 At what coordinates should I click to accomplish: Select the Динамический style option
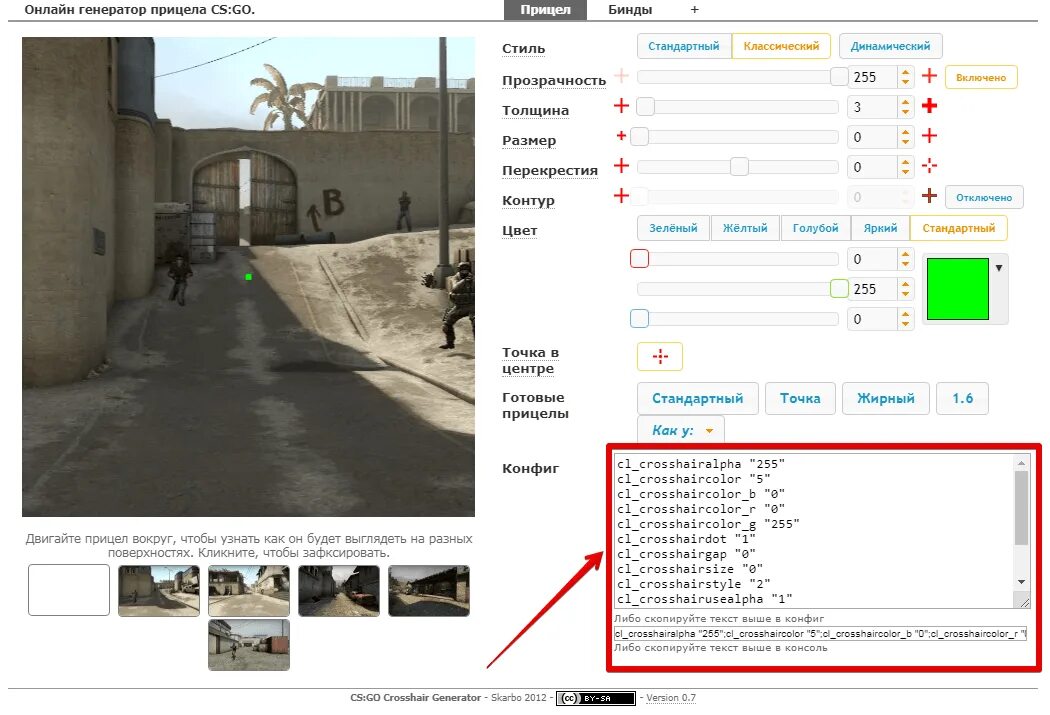tap(890, 46)
